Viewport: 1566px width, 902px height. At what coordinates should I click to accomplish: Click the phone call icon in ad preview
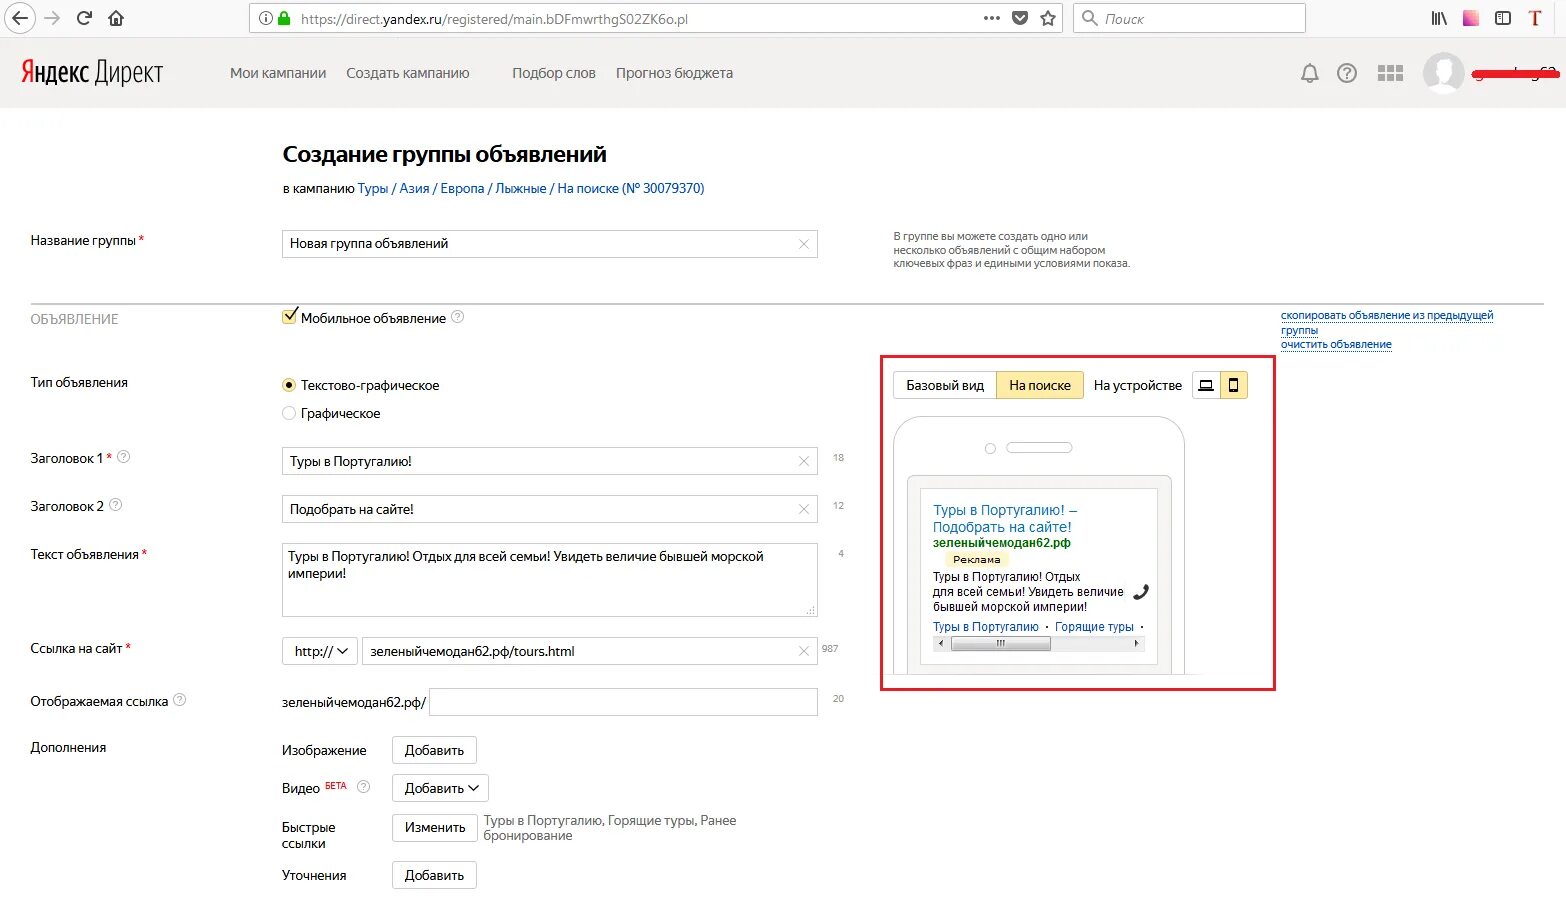point(1141,591)
